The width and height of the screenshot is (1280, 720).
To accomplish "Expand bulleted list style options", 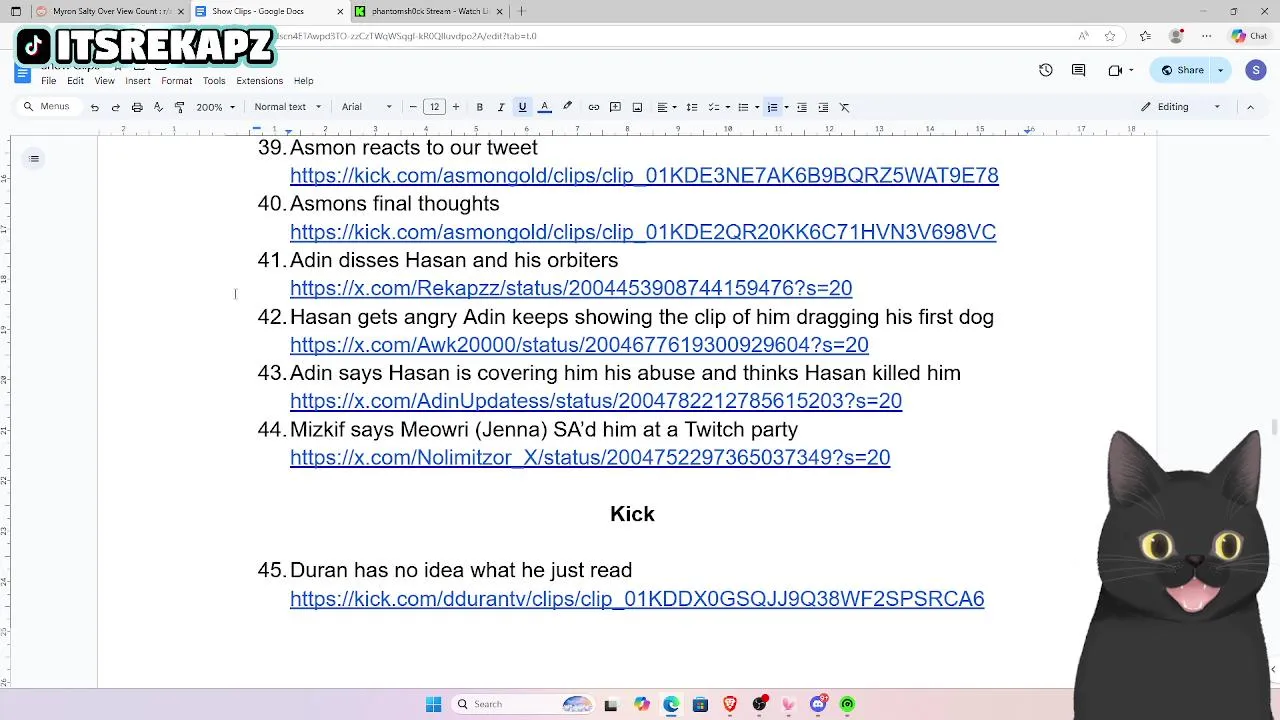I will [x=757, y=107].
